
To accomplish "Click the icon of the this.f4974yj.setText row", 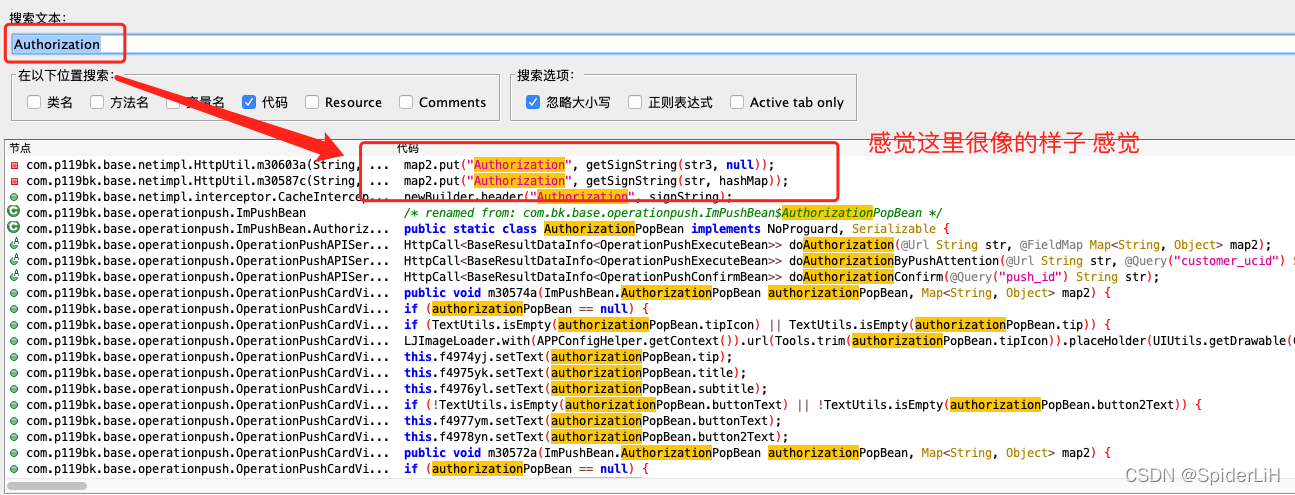I will point(14,356).
